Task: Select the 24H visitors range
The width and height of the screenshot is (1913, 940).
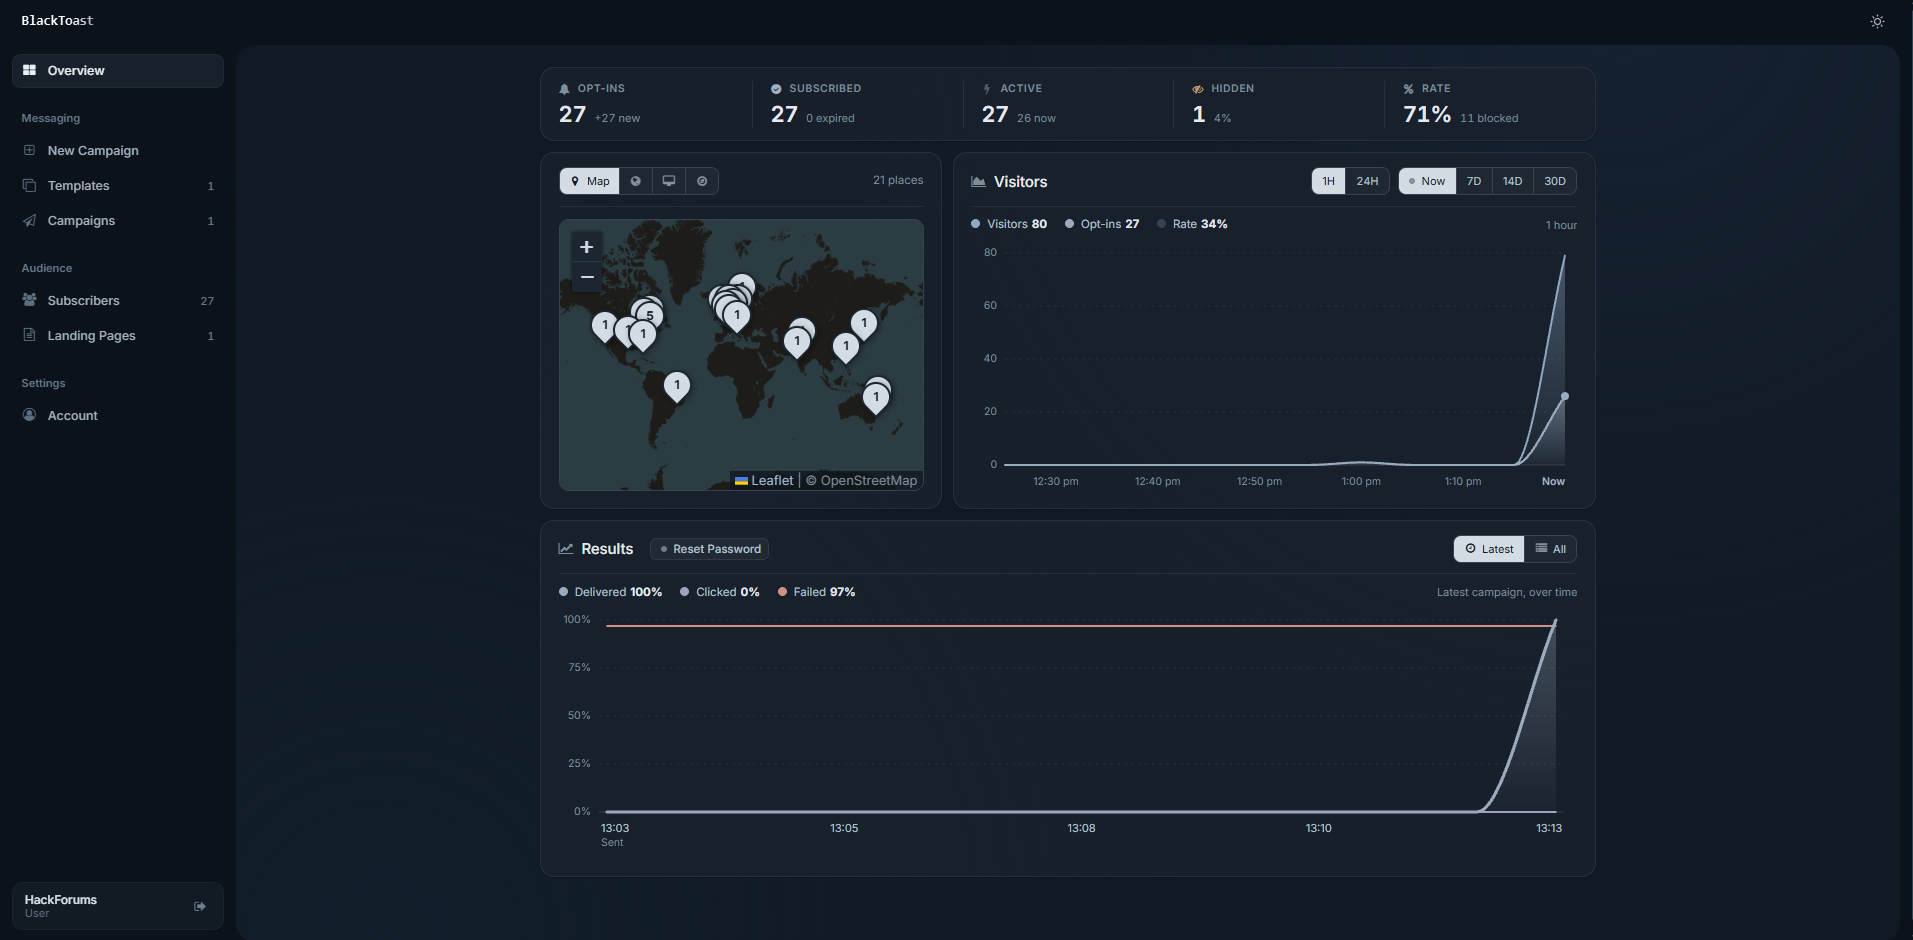Action: (x=1367, y=181)
